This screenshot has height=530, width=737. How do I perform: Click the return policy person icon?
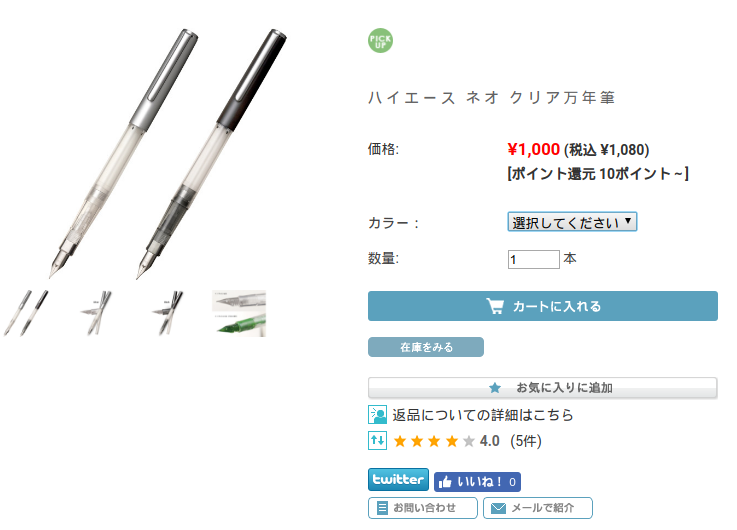tap(377, 415)
